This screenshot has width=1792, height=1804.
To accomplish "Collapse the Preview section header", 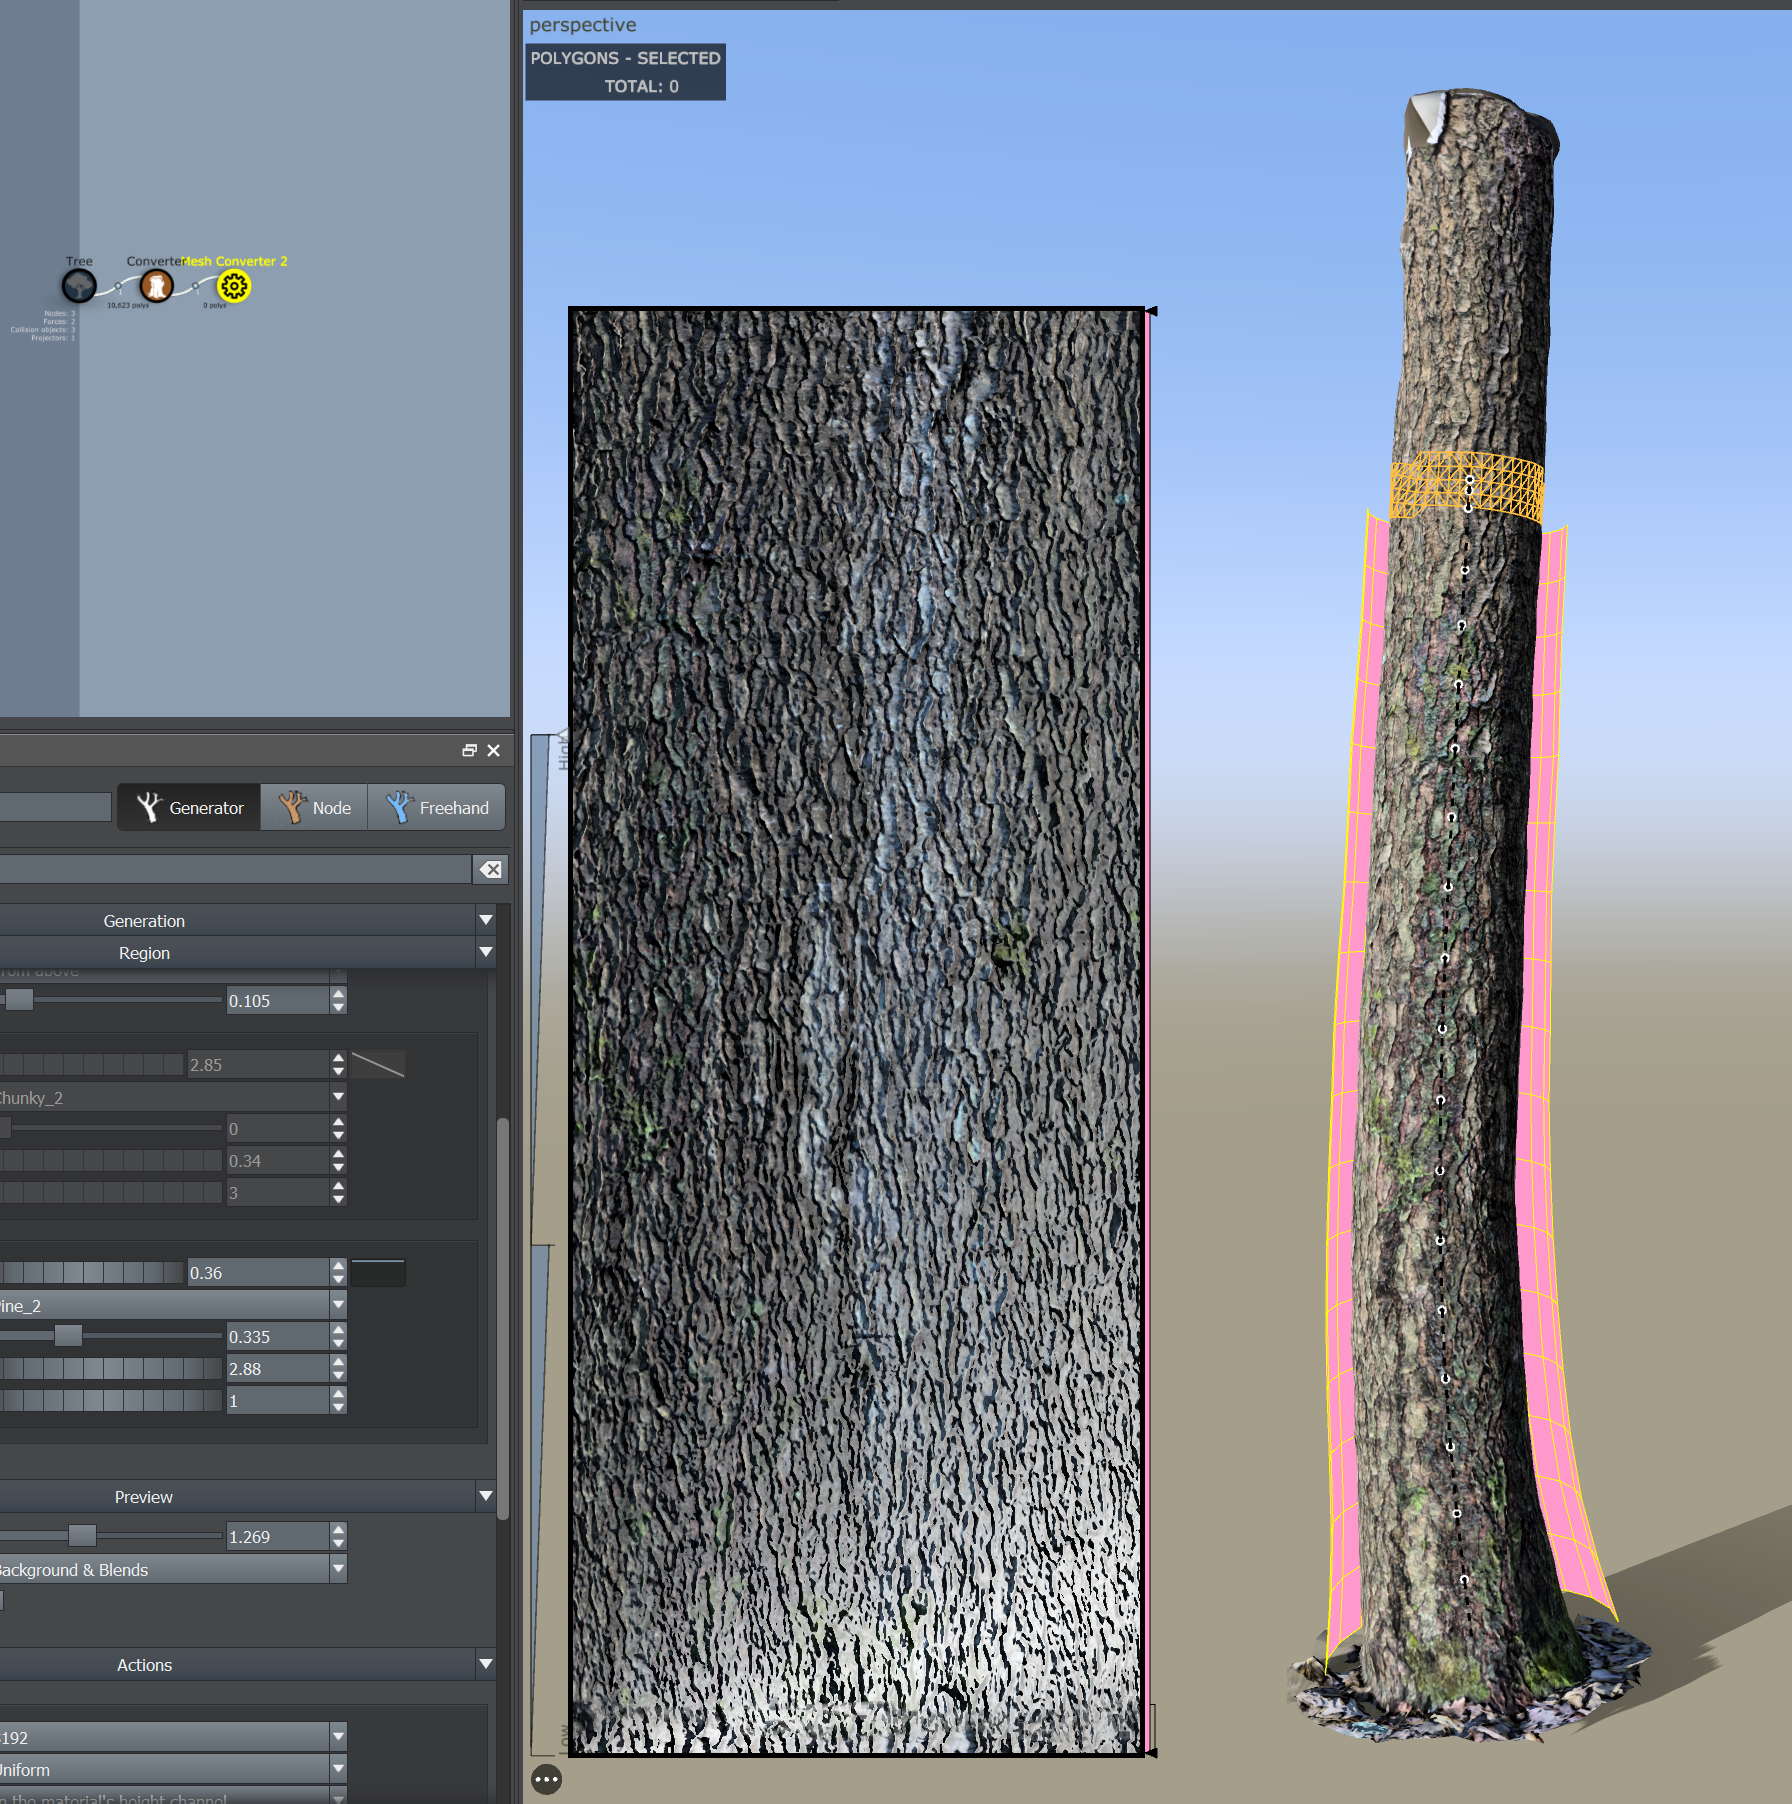I will tap(486, 1496).
